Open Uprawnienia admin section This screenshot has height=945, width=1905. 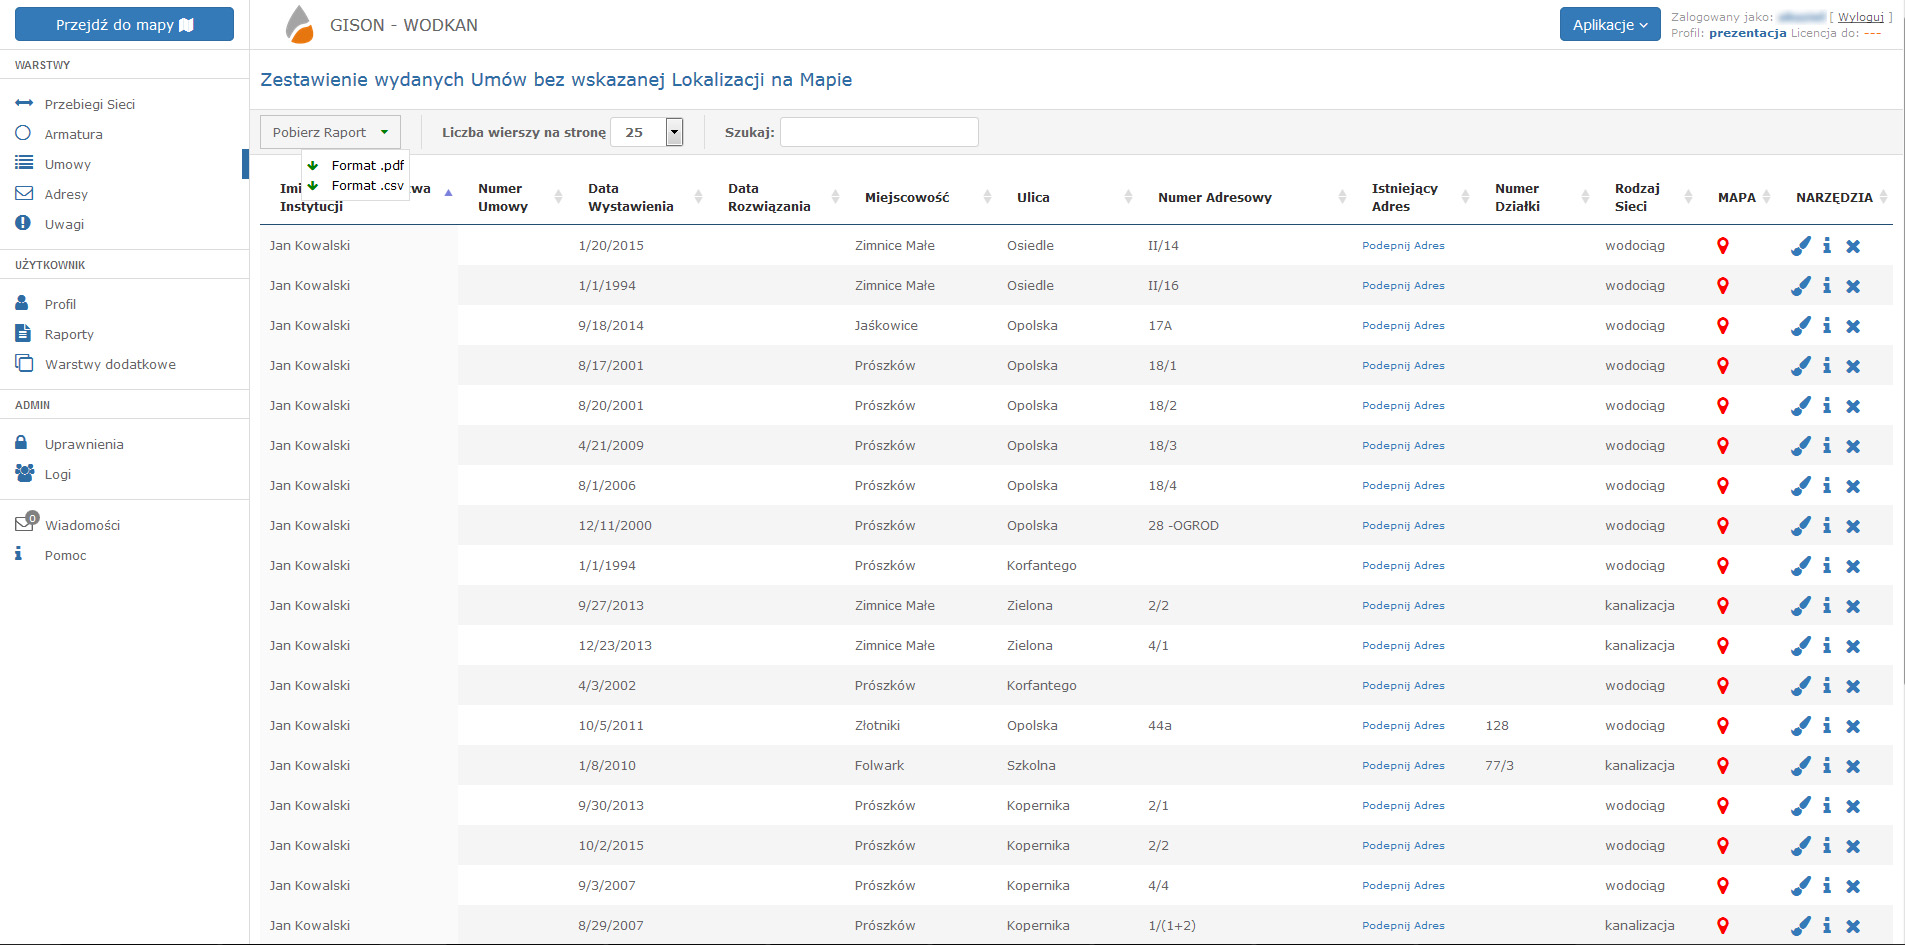tap(84, 444)
